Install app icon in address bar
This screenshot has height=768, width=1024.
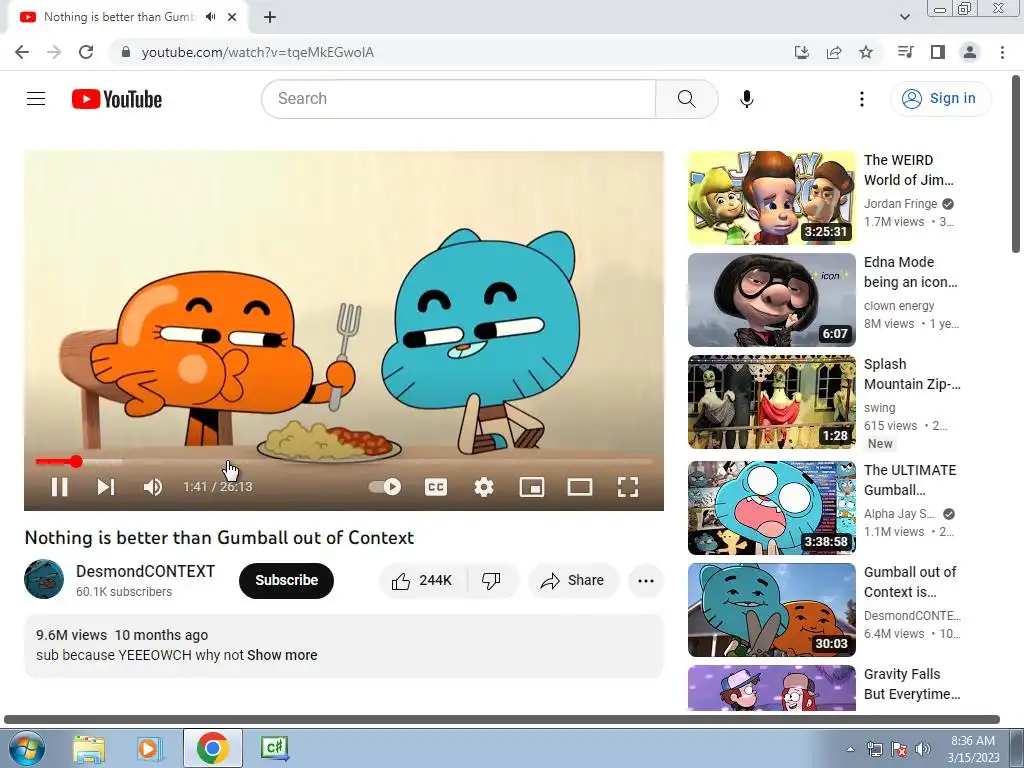click(x=802, y=52)
